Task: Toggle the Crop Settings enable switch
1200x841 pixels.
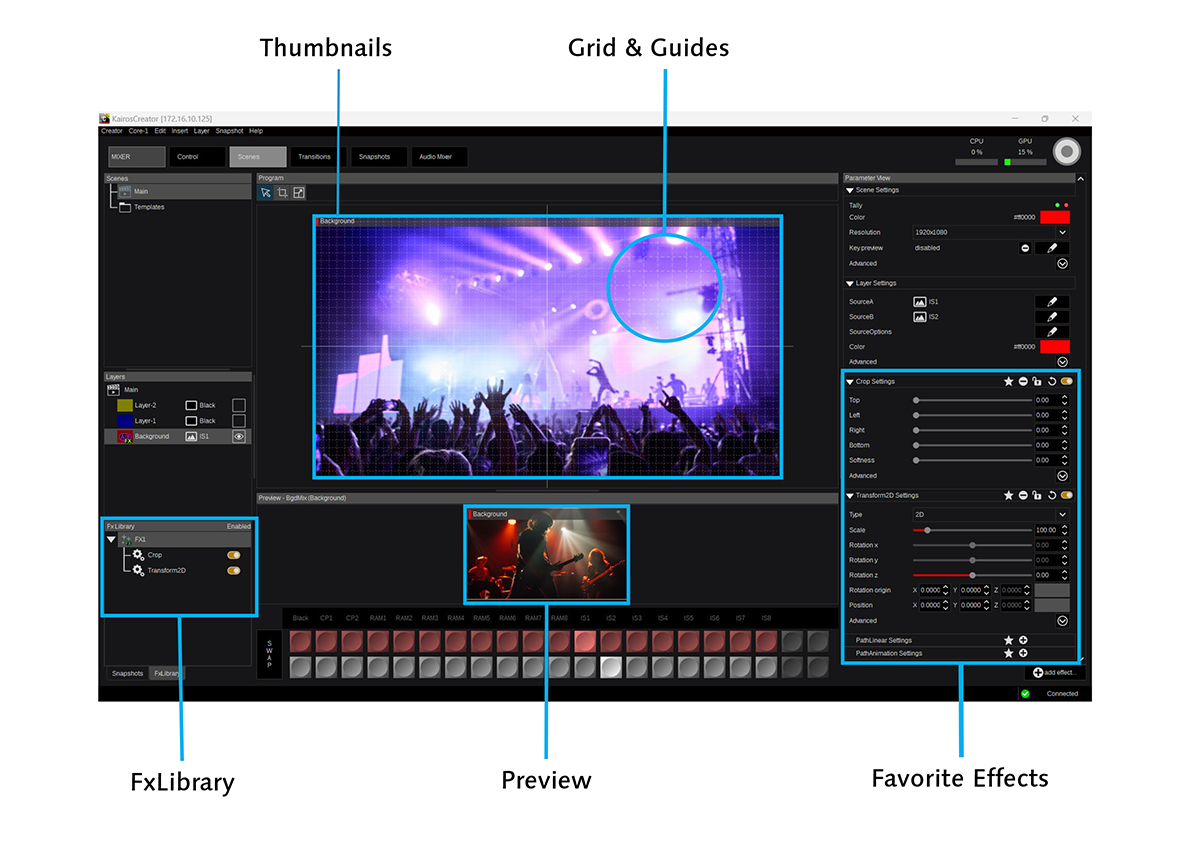Action: [x=1067, y=382]
